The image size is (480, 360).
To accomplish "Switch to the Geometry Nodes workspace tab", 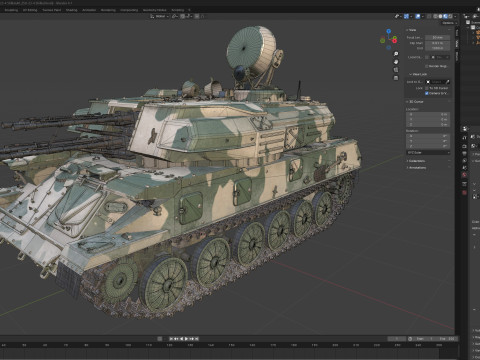I will click(155, 10).
